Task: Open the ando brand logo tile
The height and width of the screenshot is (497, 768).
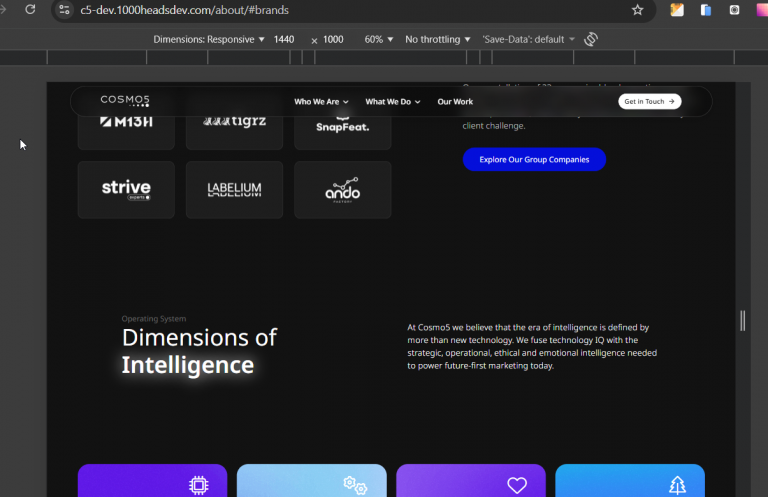Action: coord(343,189)
